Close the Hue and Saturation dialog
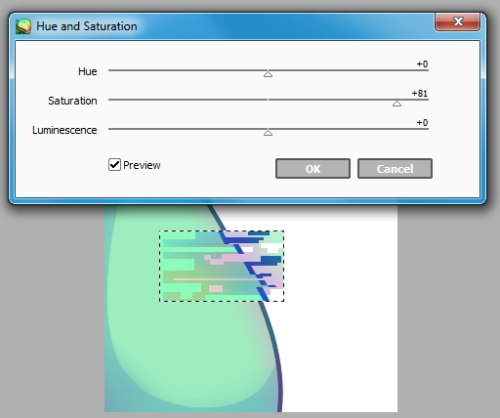 [x=458, y=22]
